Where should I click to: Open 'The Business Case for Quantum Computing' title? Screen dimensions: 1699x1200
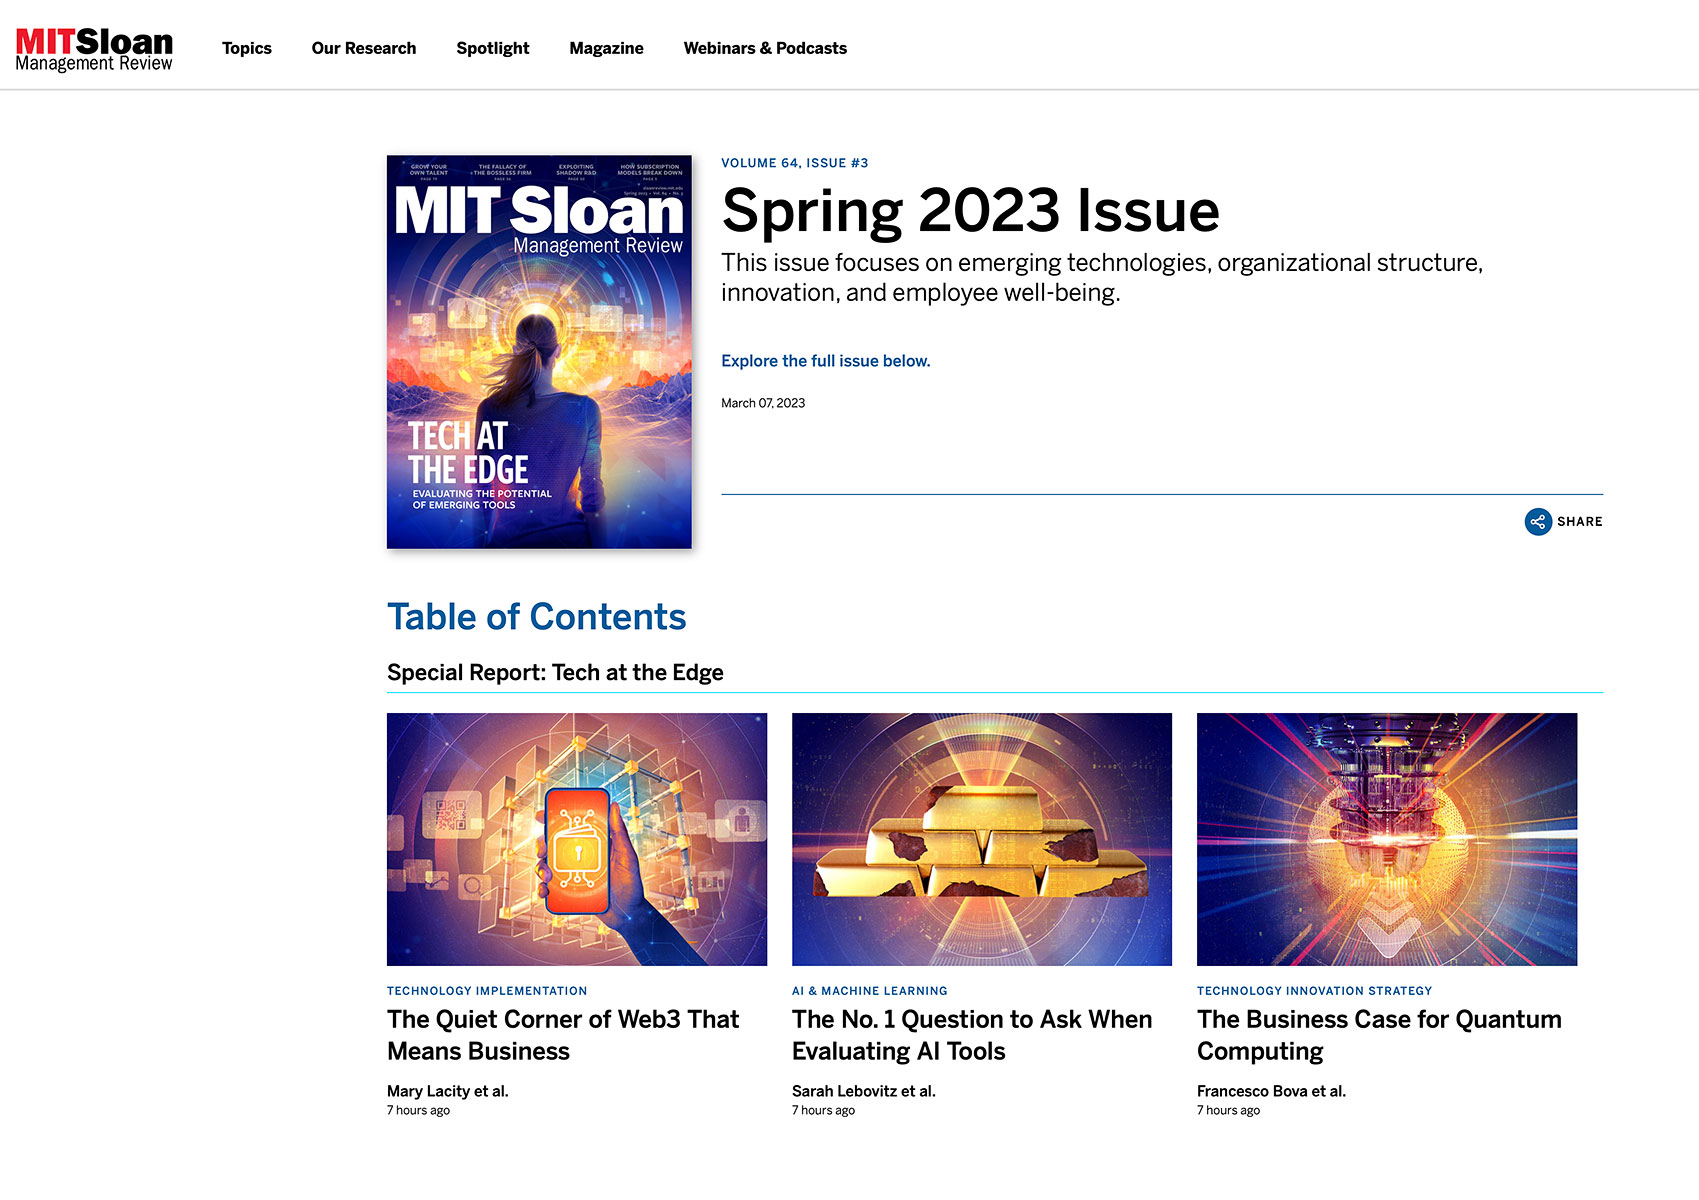(1379, 1035)
